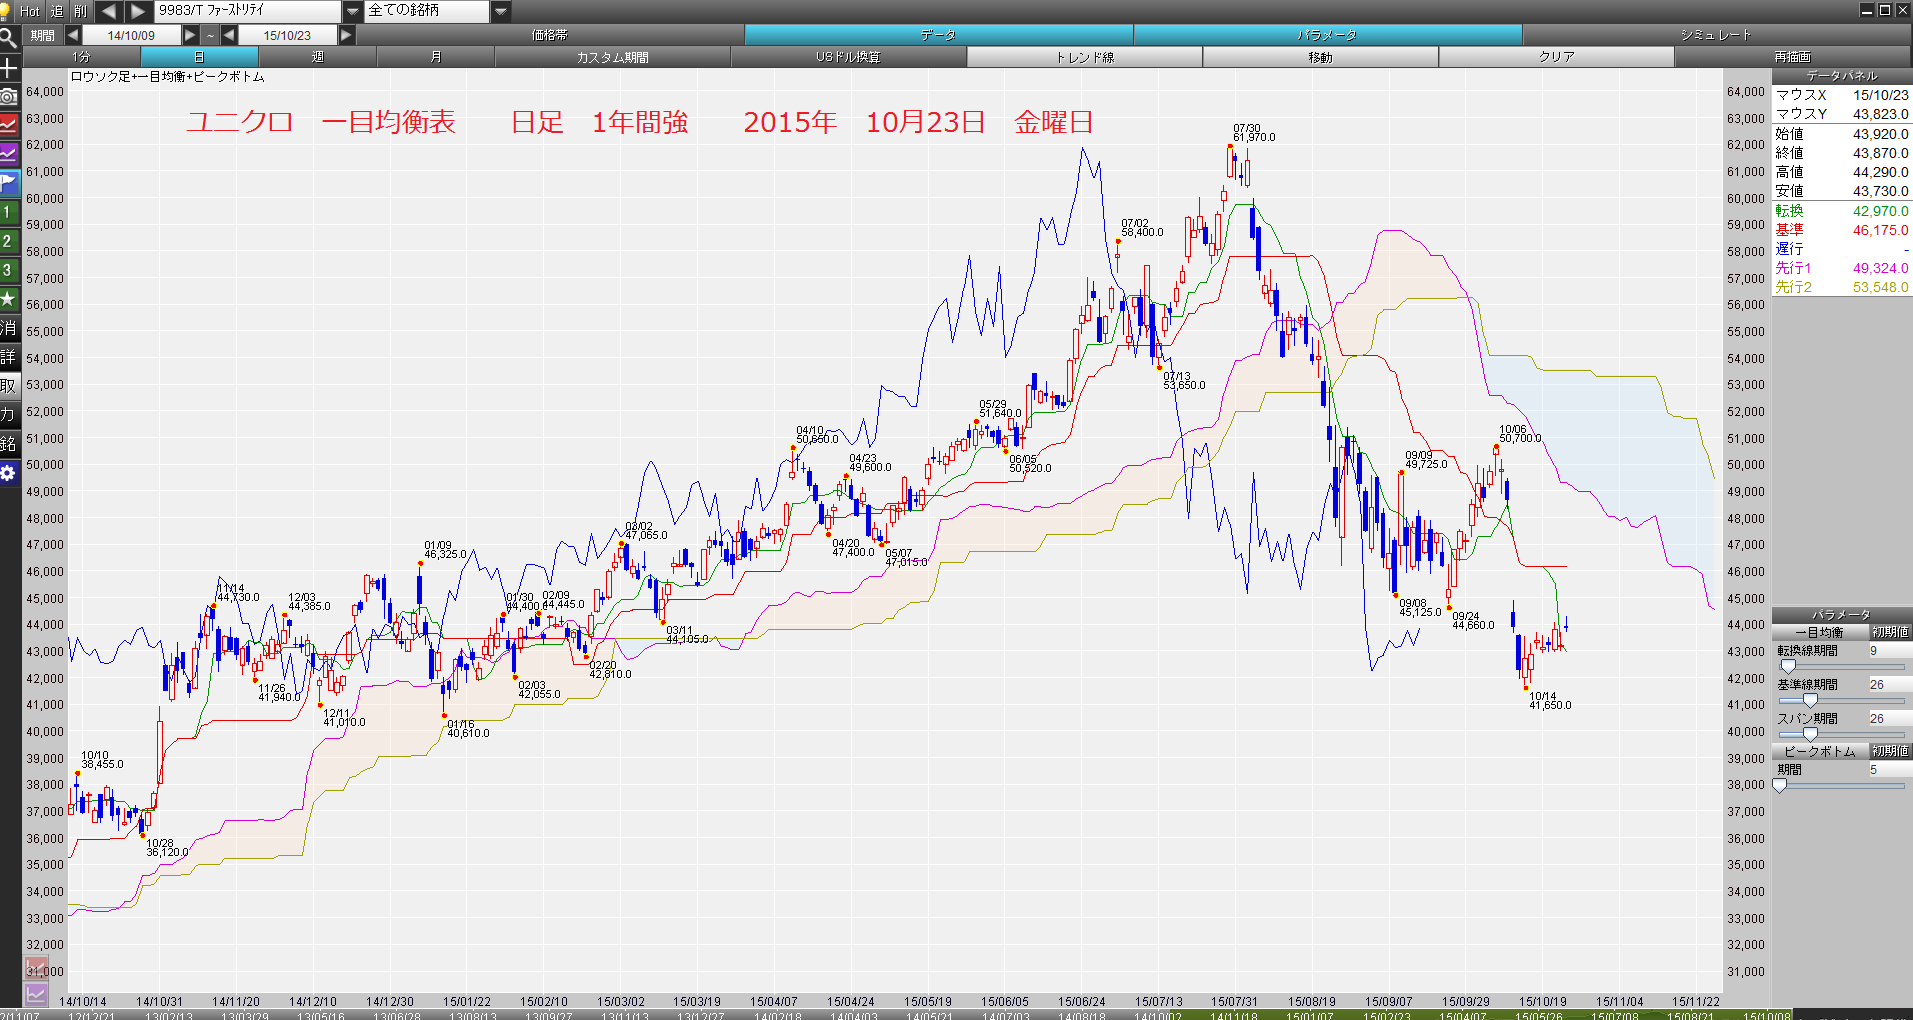Select green preset button 1
The width and height of the screenshot is (1913, 1020).
[9, 212]
